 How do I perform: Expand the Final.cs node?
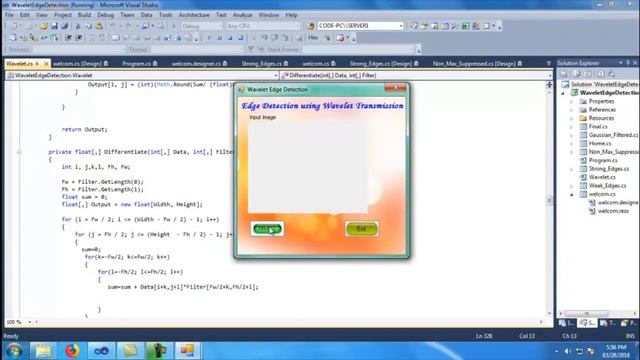pyautogui.click(x=572, y=127)
